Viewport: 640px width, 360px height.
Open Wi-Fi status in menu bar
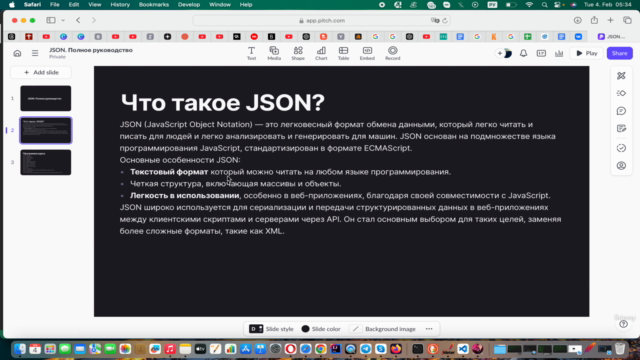click(x=529, y=4)
